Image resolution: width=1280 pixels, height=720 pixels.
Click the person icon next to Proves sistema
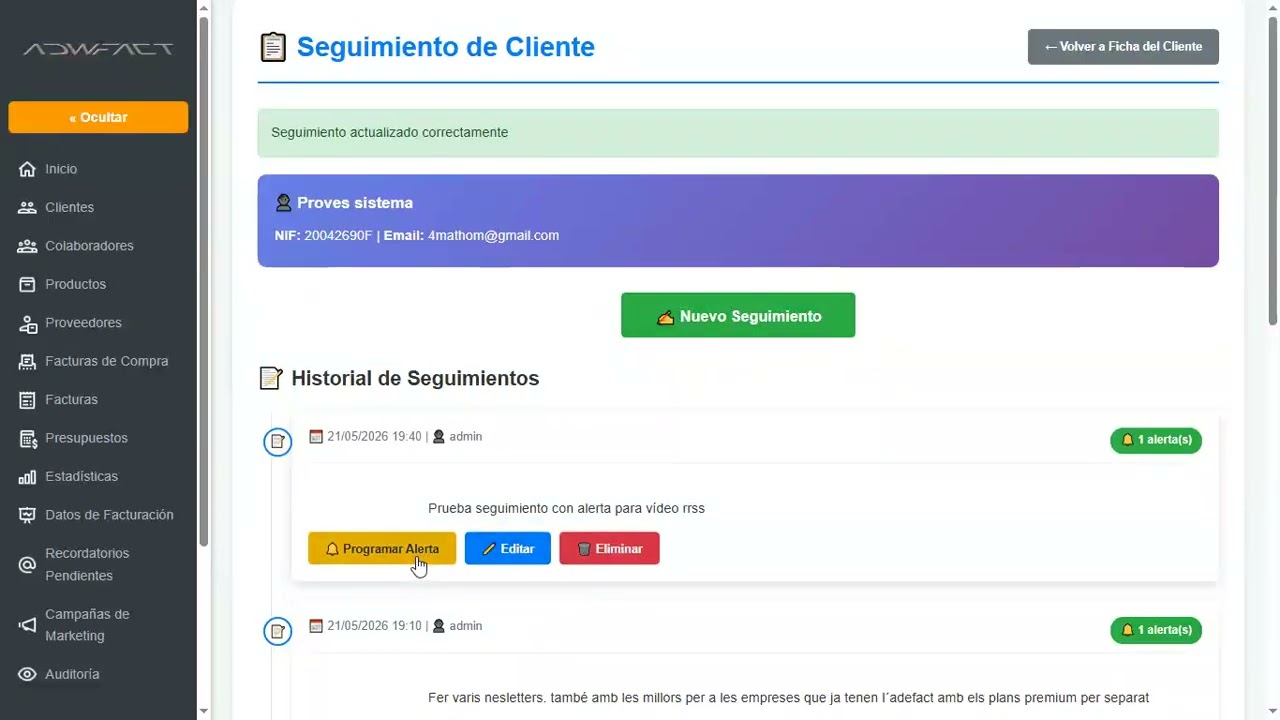coord(283,203)
